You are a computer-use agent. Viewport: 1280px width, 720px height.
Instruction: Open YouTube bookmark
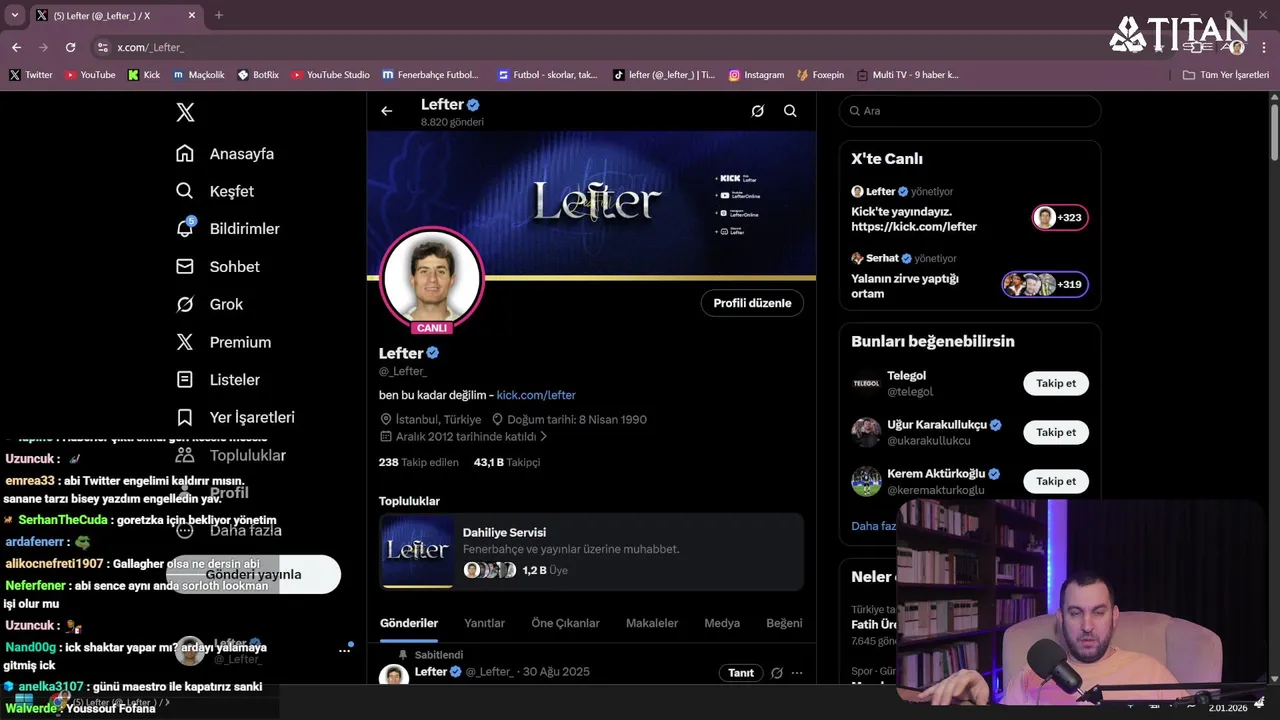point(90,75)
